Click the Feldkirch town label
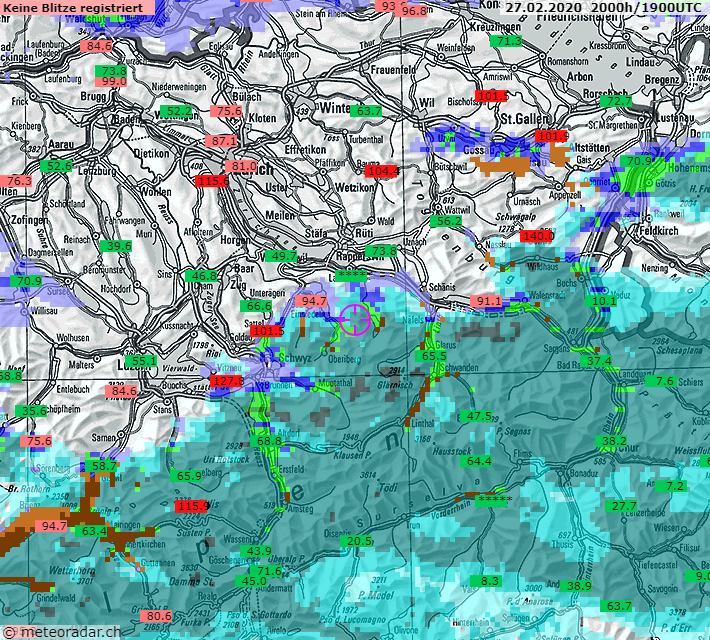The width and height of the screenshot is (710, 640). pyautogui.click(x=659, y=231)
